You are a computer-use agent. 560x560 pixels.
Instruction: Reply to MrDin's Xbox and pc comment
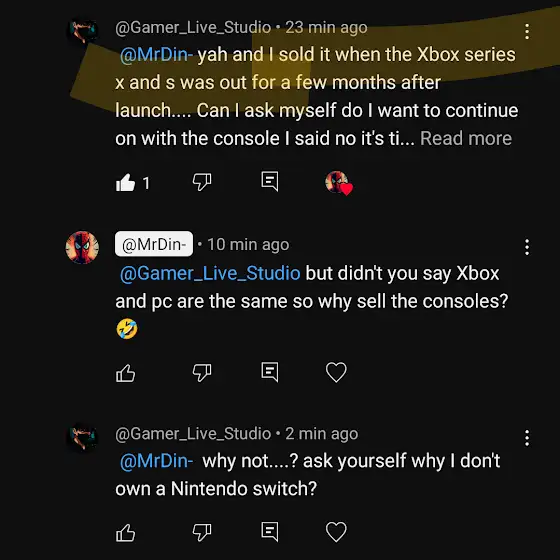tap(270, 372)
